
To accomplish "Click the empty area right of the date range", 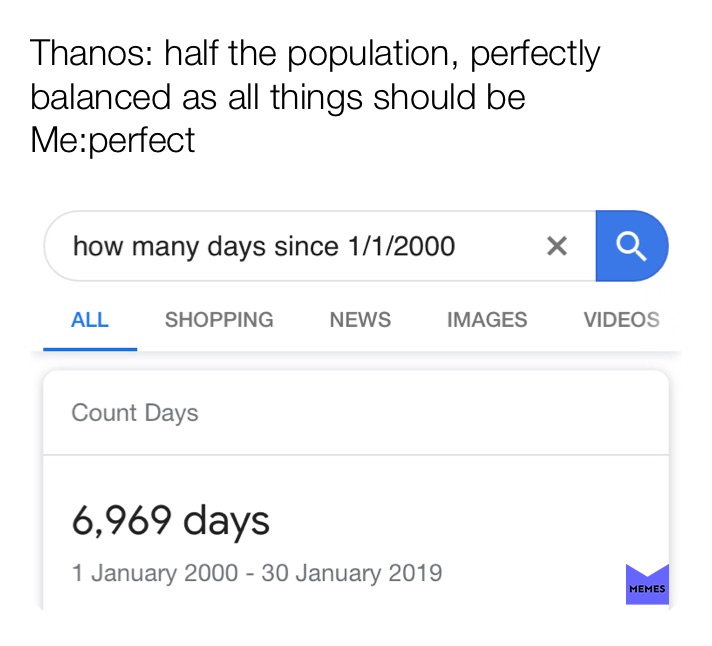I will 530,573.
